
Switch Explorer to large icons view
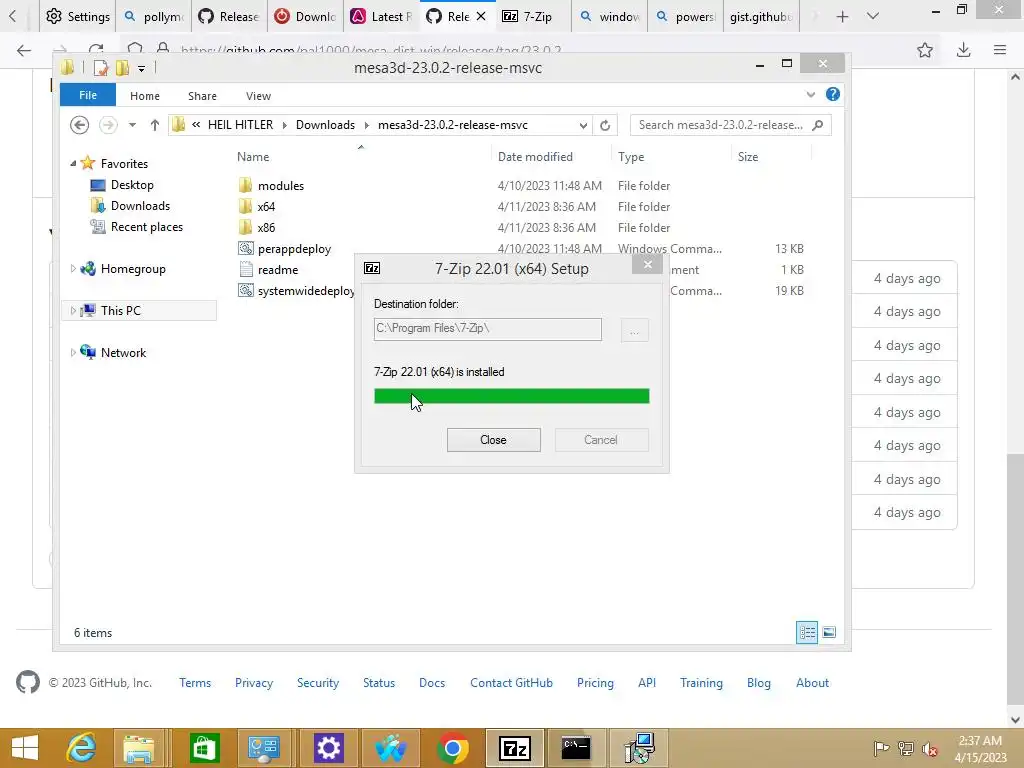829,632
